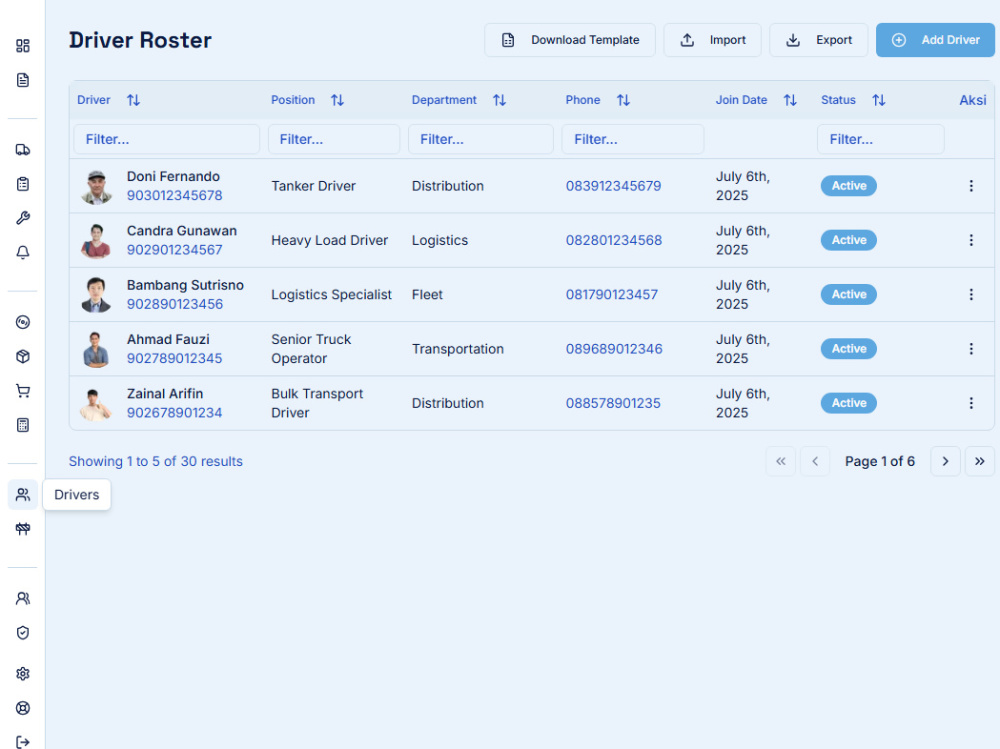This screenshot has width=1000, height=749.
Task: Click phone number 081790123457
Action: click(x=612, y=294)
